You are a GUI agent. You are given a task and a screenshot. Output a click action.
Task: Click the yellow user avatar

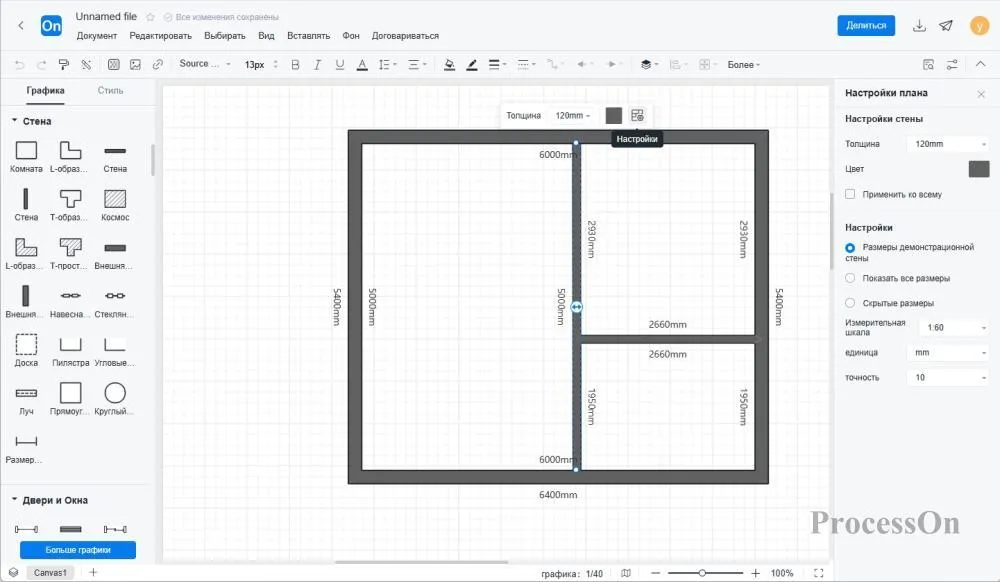[x=979, y=25]
